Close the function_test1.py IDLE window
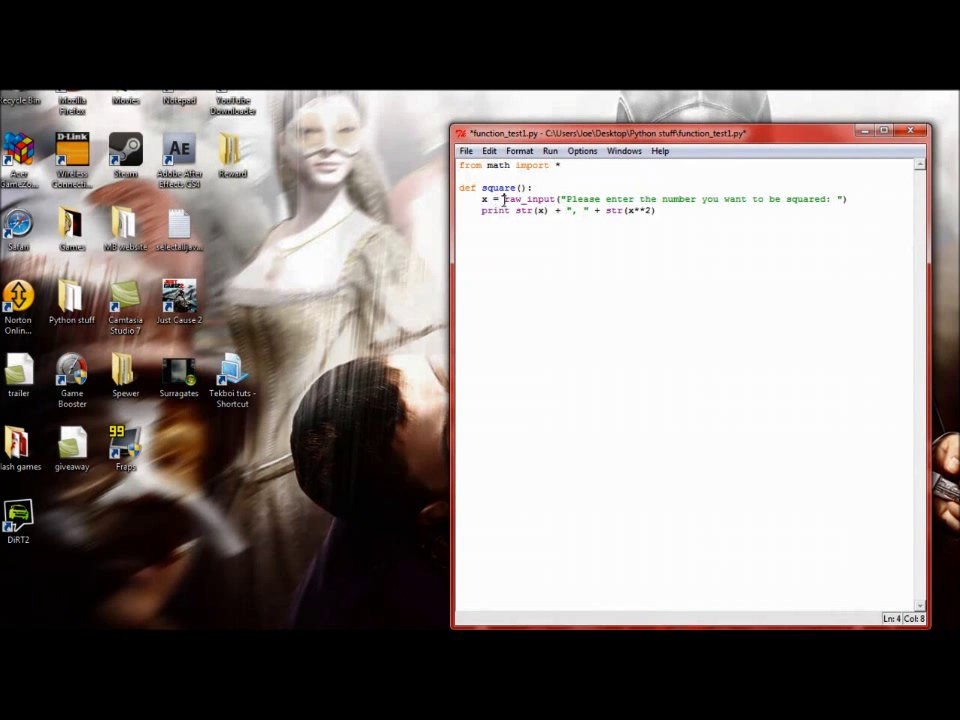The width and height of the screenshot is (960, 720). pyautogui.click(x=910, y=130)
